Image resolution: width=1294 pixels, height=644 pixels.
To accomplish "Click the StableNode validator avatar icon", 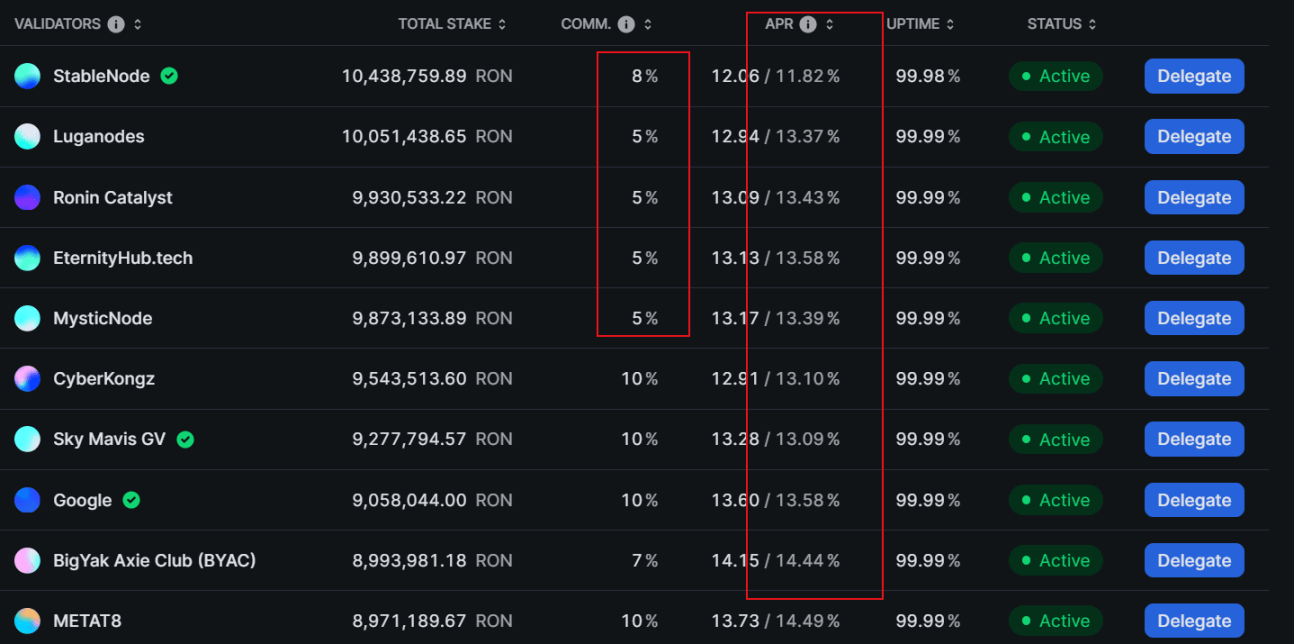I will click(x=27, y=76).
